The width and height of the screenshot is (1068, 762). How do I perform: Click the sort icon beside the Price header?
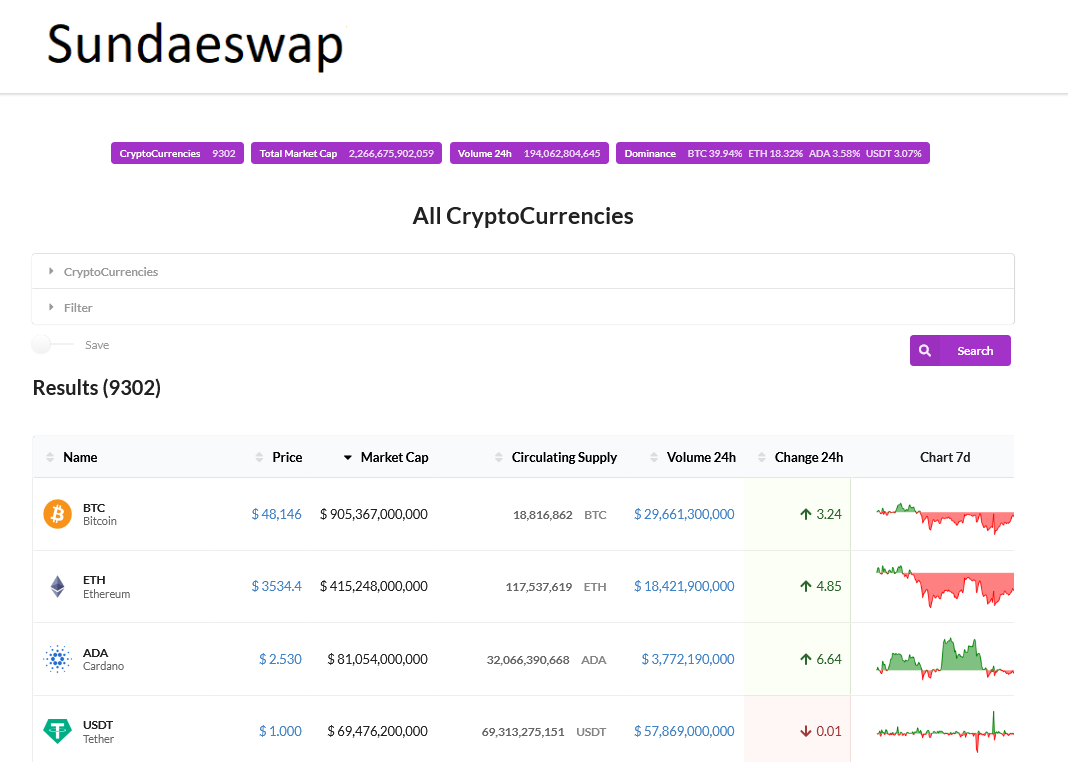[258, 457]
